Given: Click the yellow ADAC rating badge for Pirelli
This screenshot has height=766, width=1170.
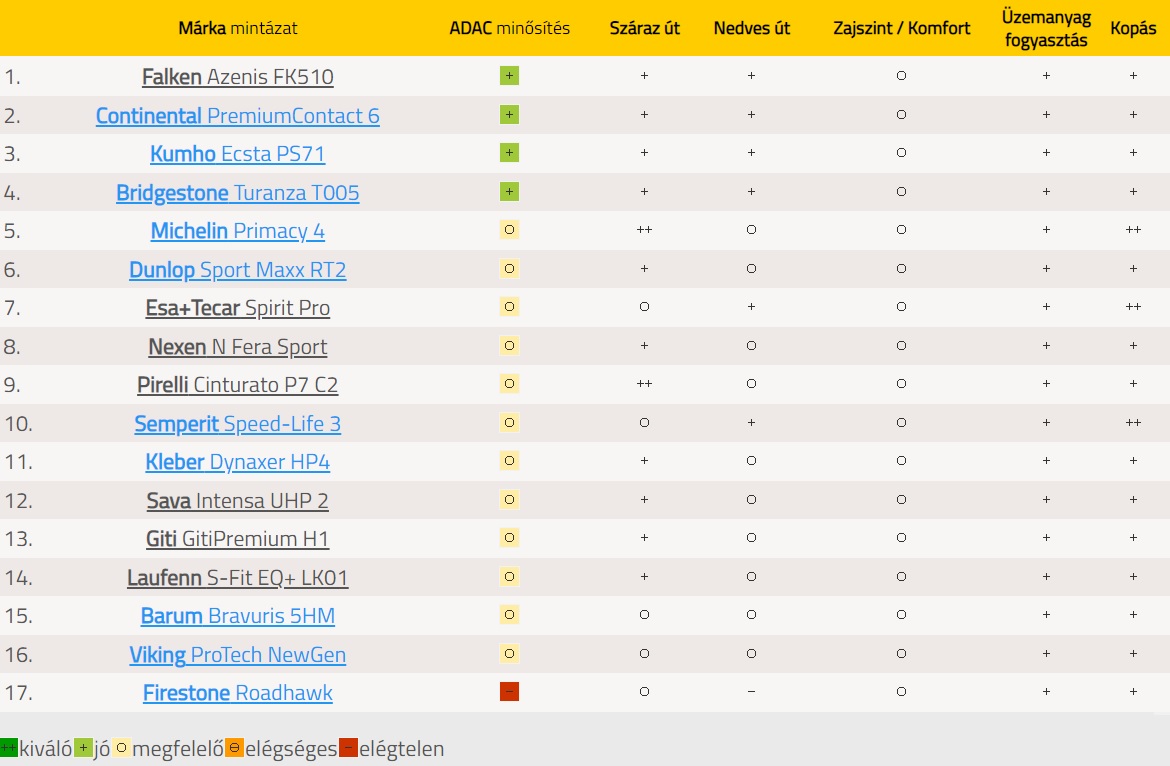Looking at the screenshot, I should click(x=510, y=383).
